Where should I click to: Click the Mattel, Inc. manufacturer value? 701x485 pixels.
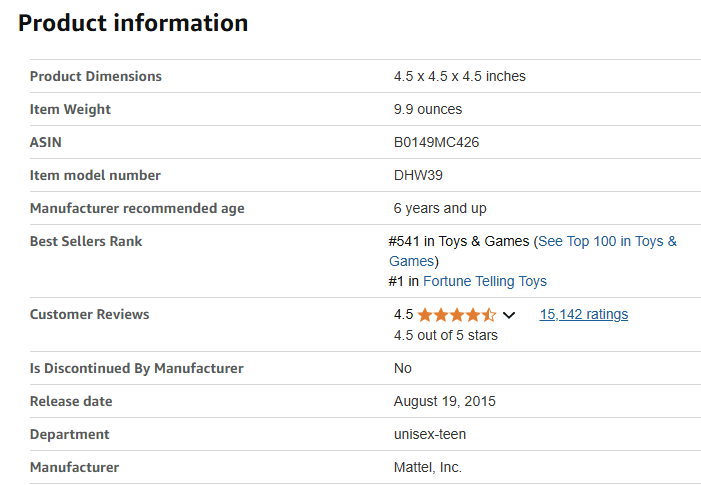[x=428, y=467]
